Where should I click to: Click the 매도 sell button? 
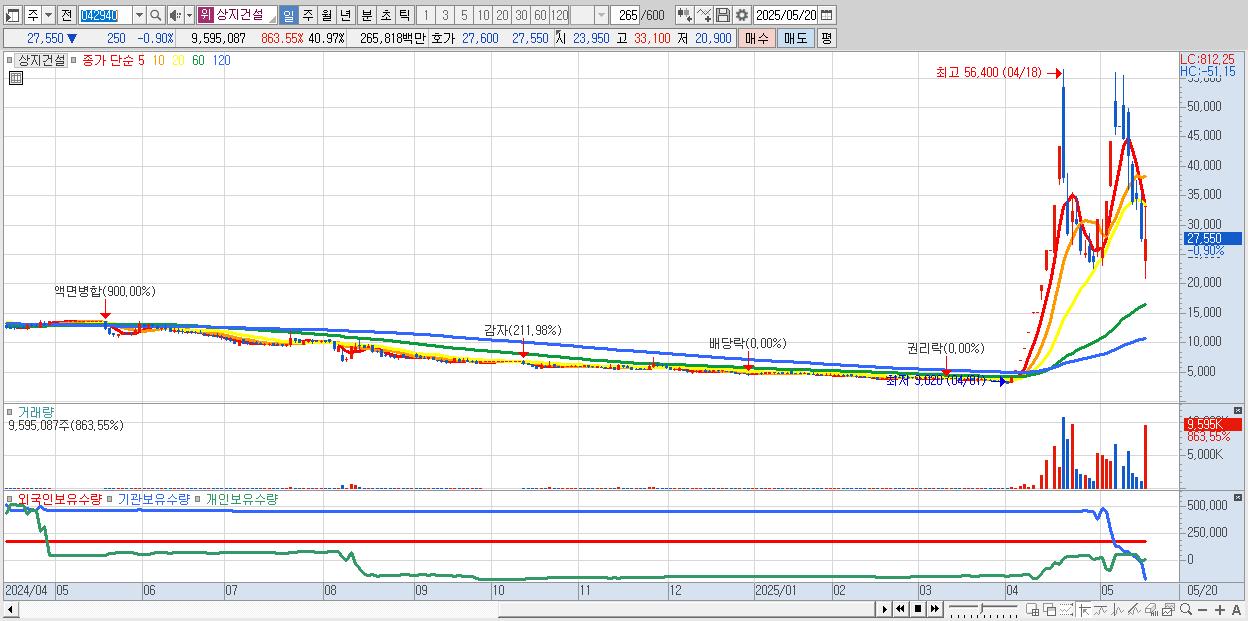pos(795,38)
